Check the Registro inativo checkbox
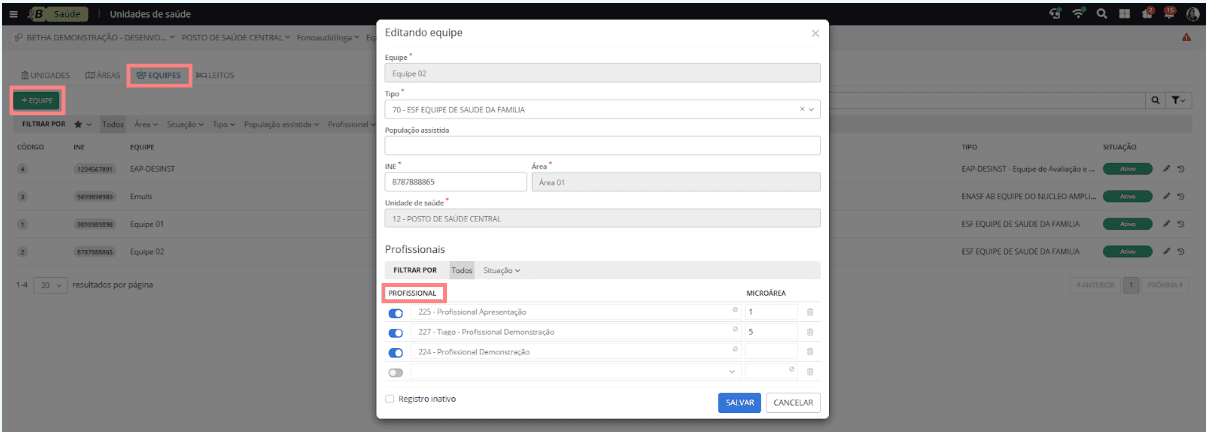This screenshot has width=1206, height=432. pyautogui.click(x=390, y=399)
